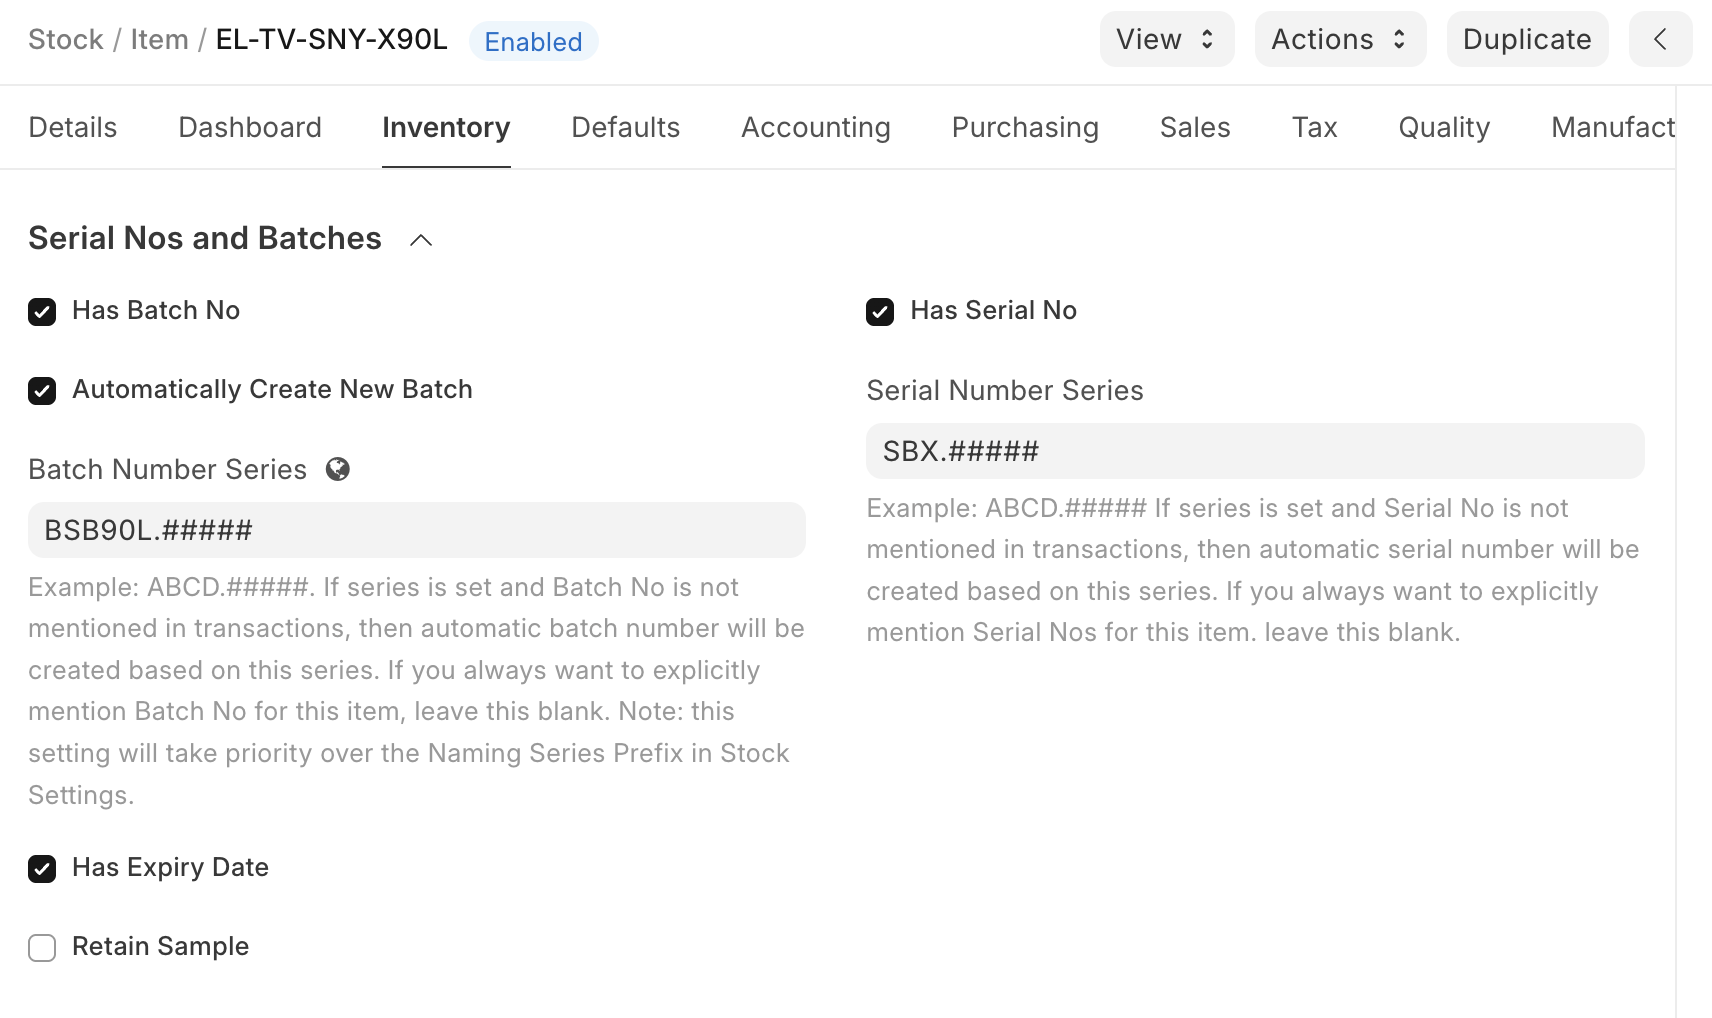Image resolution: width=1712 pixels, height=1018 pixels.
Task: Click the Duplicate button
Action: 1526,40
